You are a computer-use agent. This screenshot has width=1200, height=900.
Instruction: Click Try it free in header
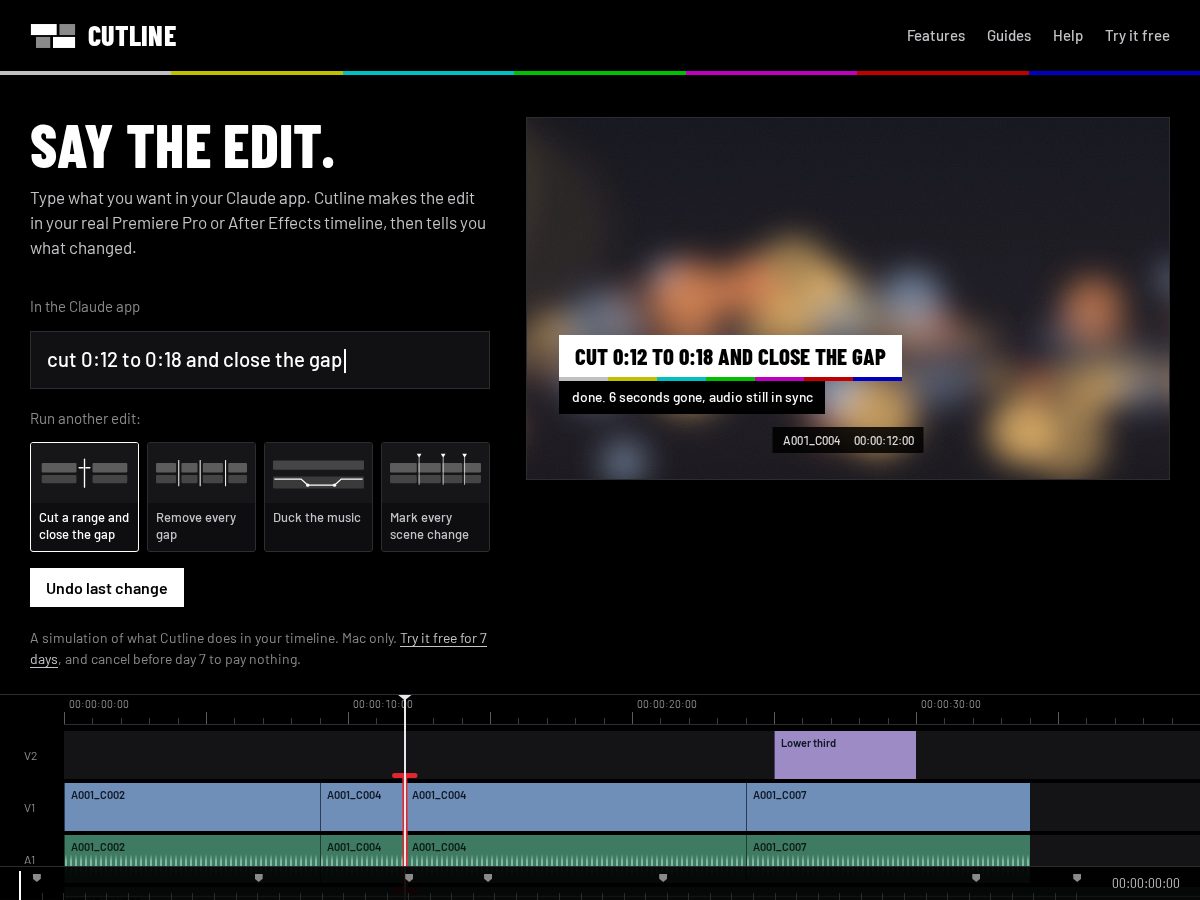(1137, 36)
